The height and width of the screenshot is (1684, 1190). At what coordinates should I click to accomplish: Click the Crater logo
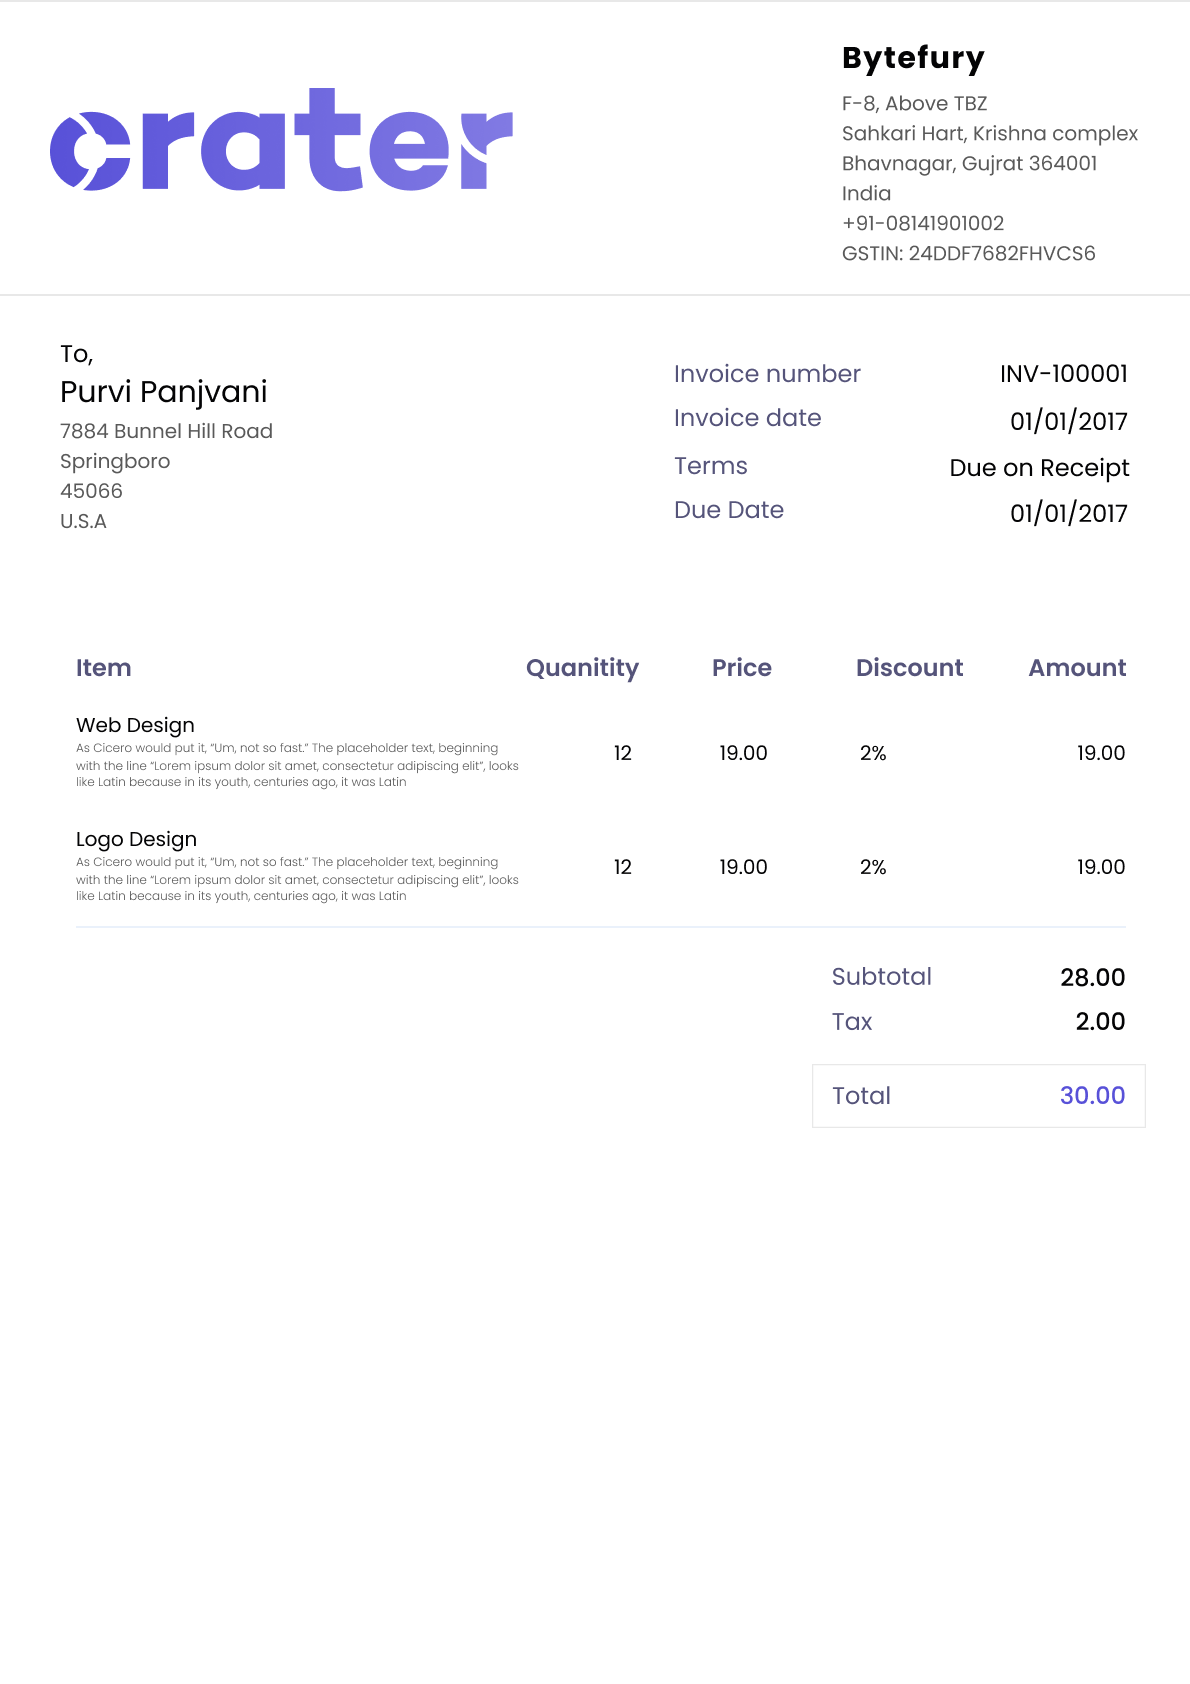point(281,140)
